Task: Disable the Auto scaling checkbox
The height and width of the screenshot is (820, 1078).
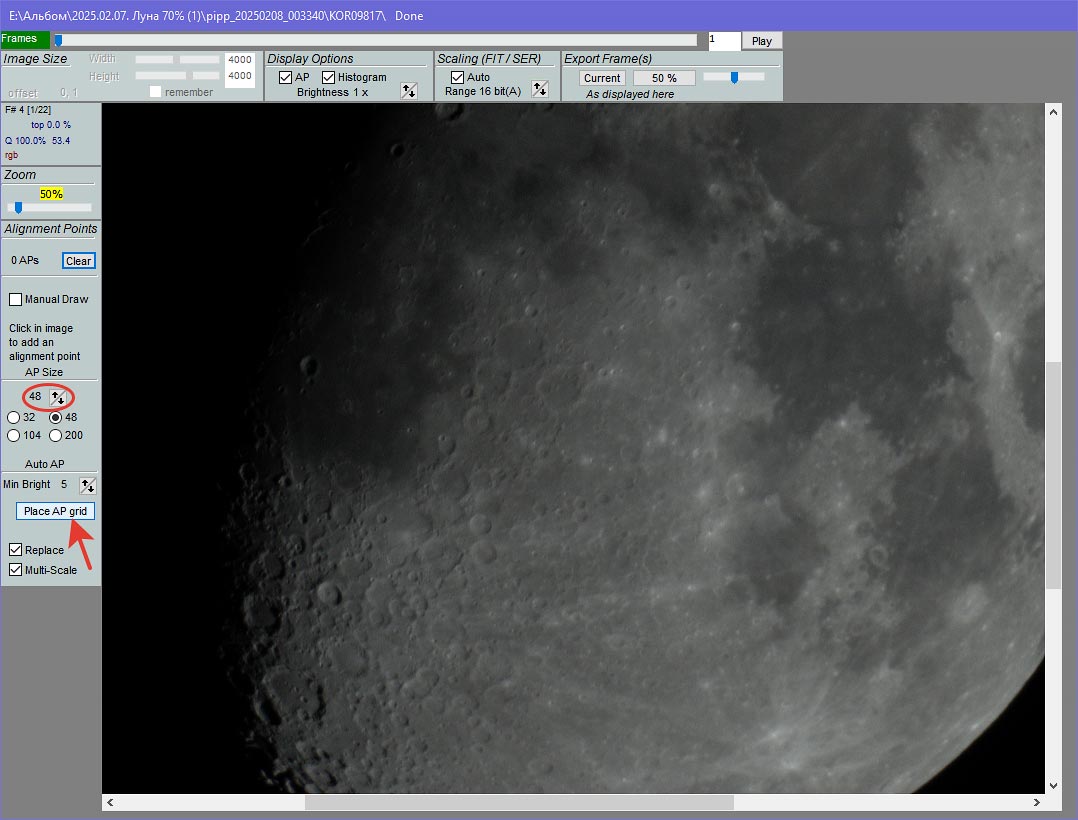Action: click(x=457, y=77)
